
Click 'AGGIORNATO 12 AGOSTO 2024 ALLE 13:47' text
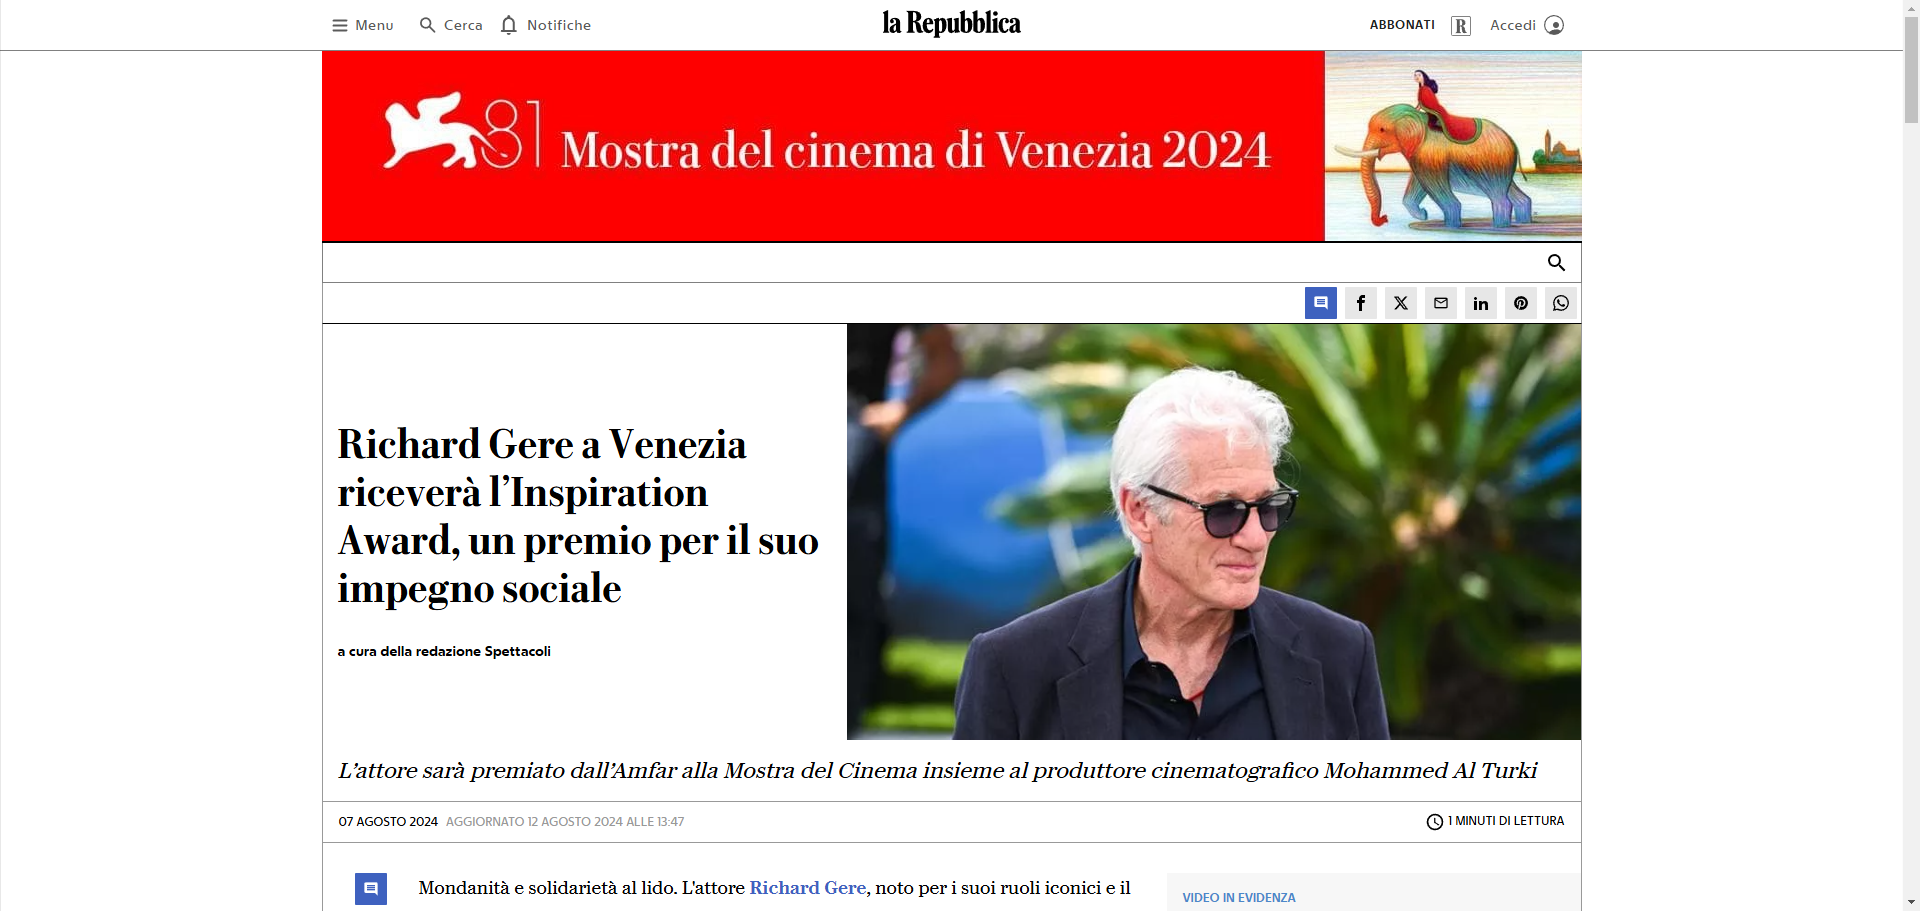coord(565,822)
